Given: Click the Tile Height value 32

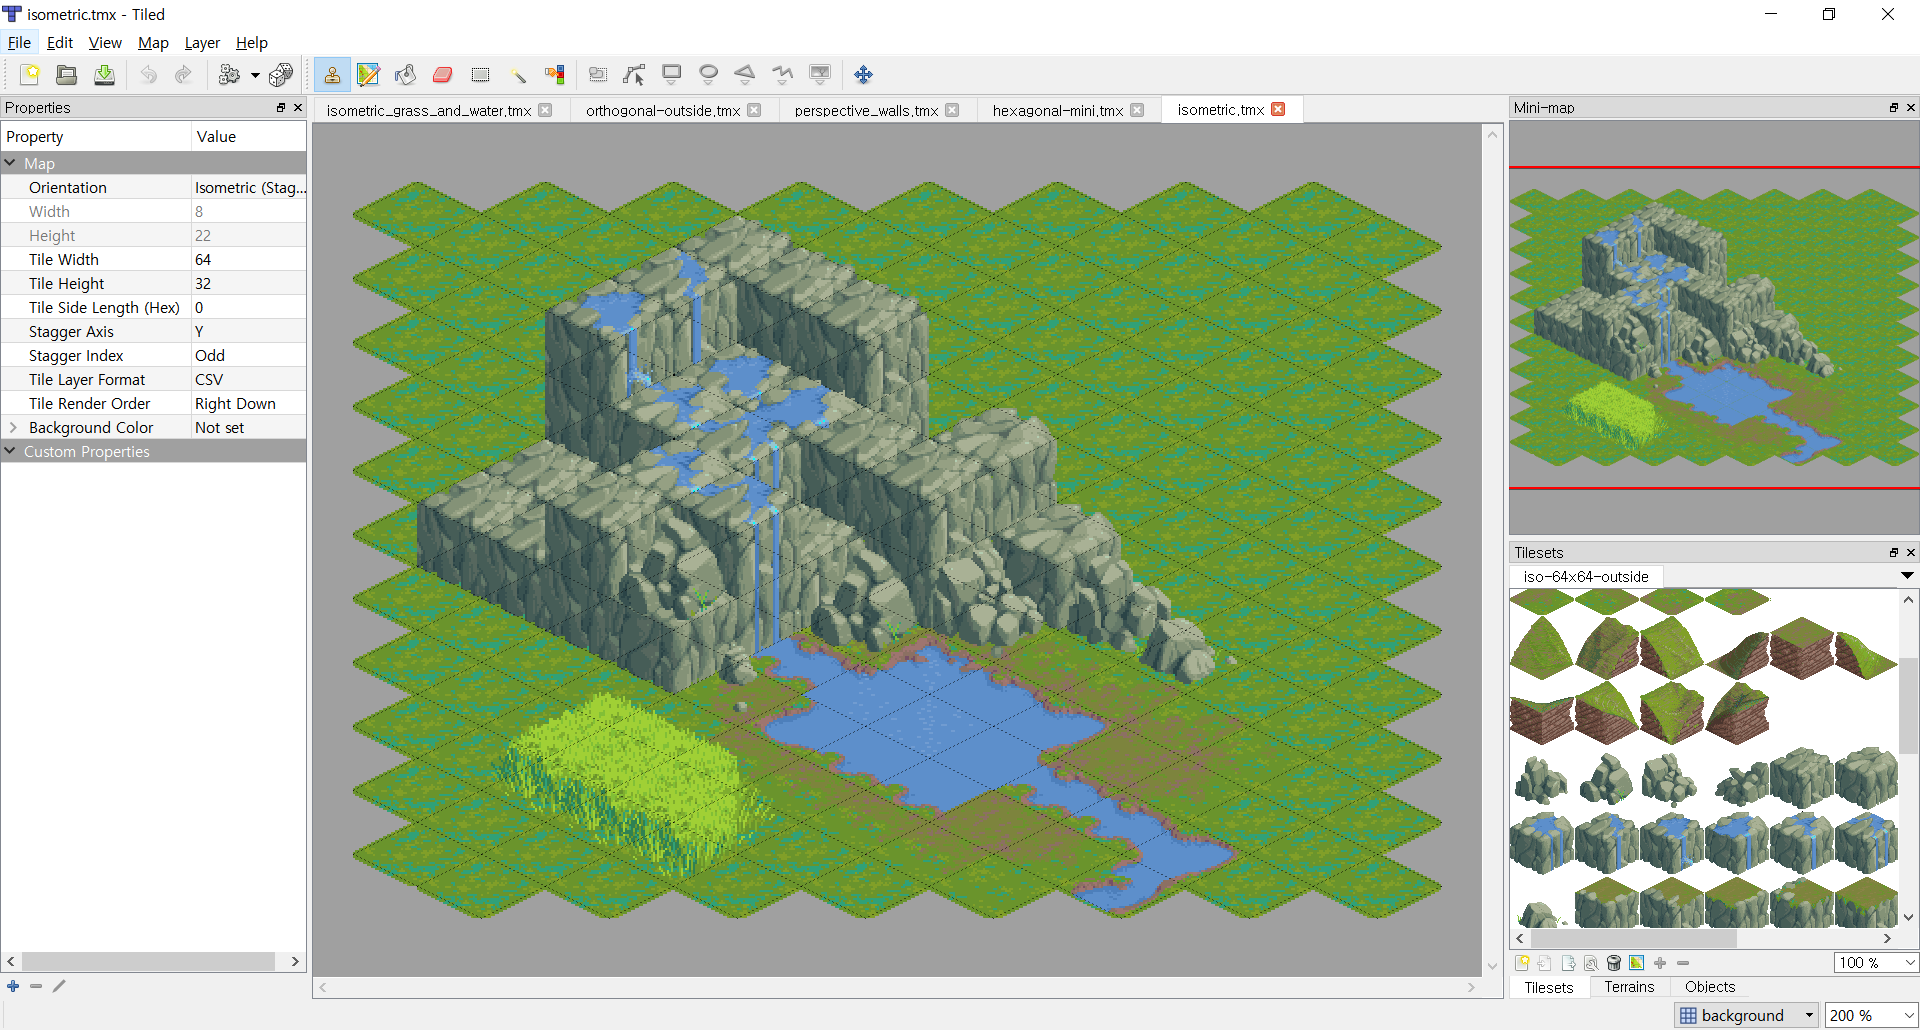Looking at the screenshot, I should click(x=249, y=283).
